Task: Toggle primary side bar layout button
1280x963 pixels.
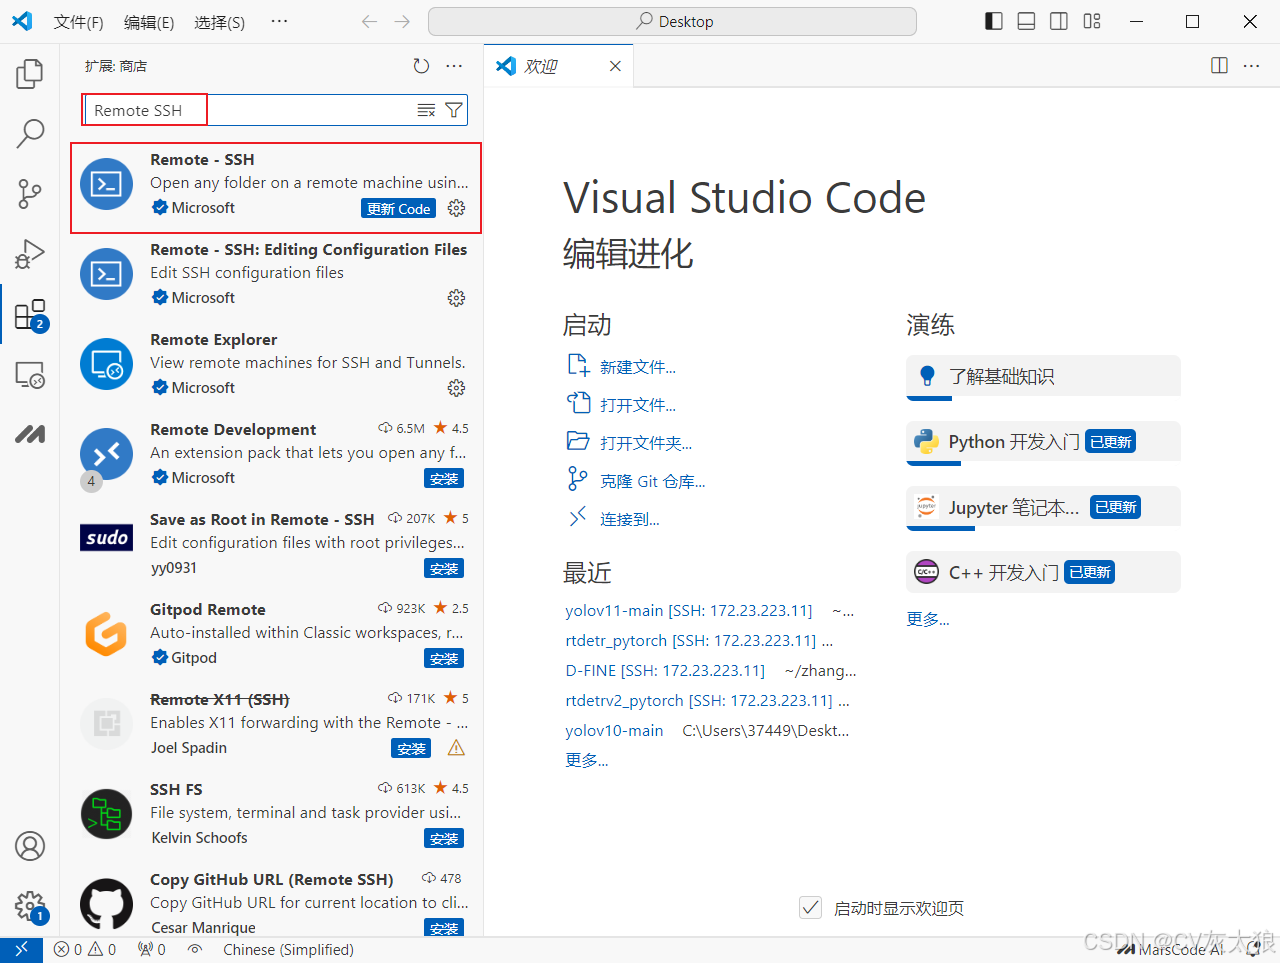Action: (994, 21)
